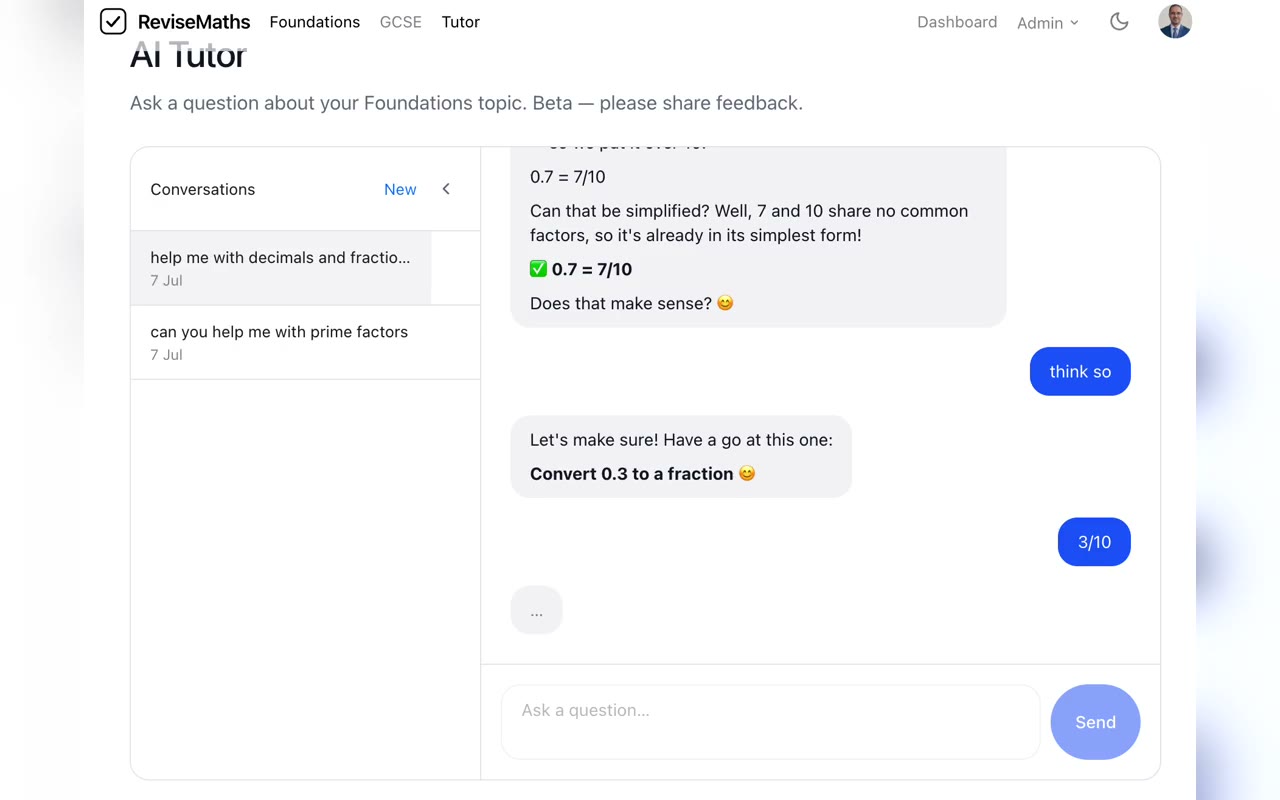
Task: Go to the GCSE nav item
Action: click(x=400, y=22)
